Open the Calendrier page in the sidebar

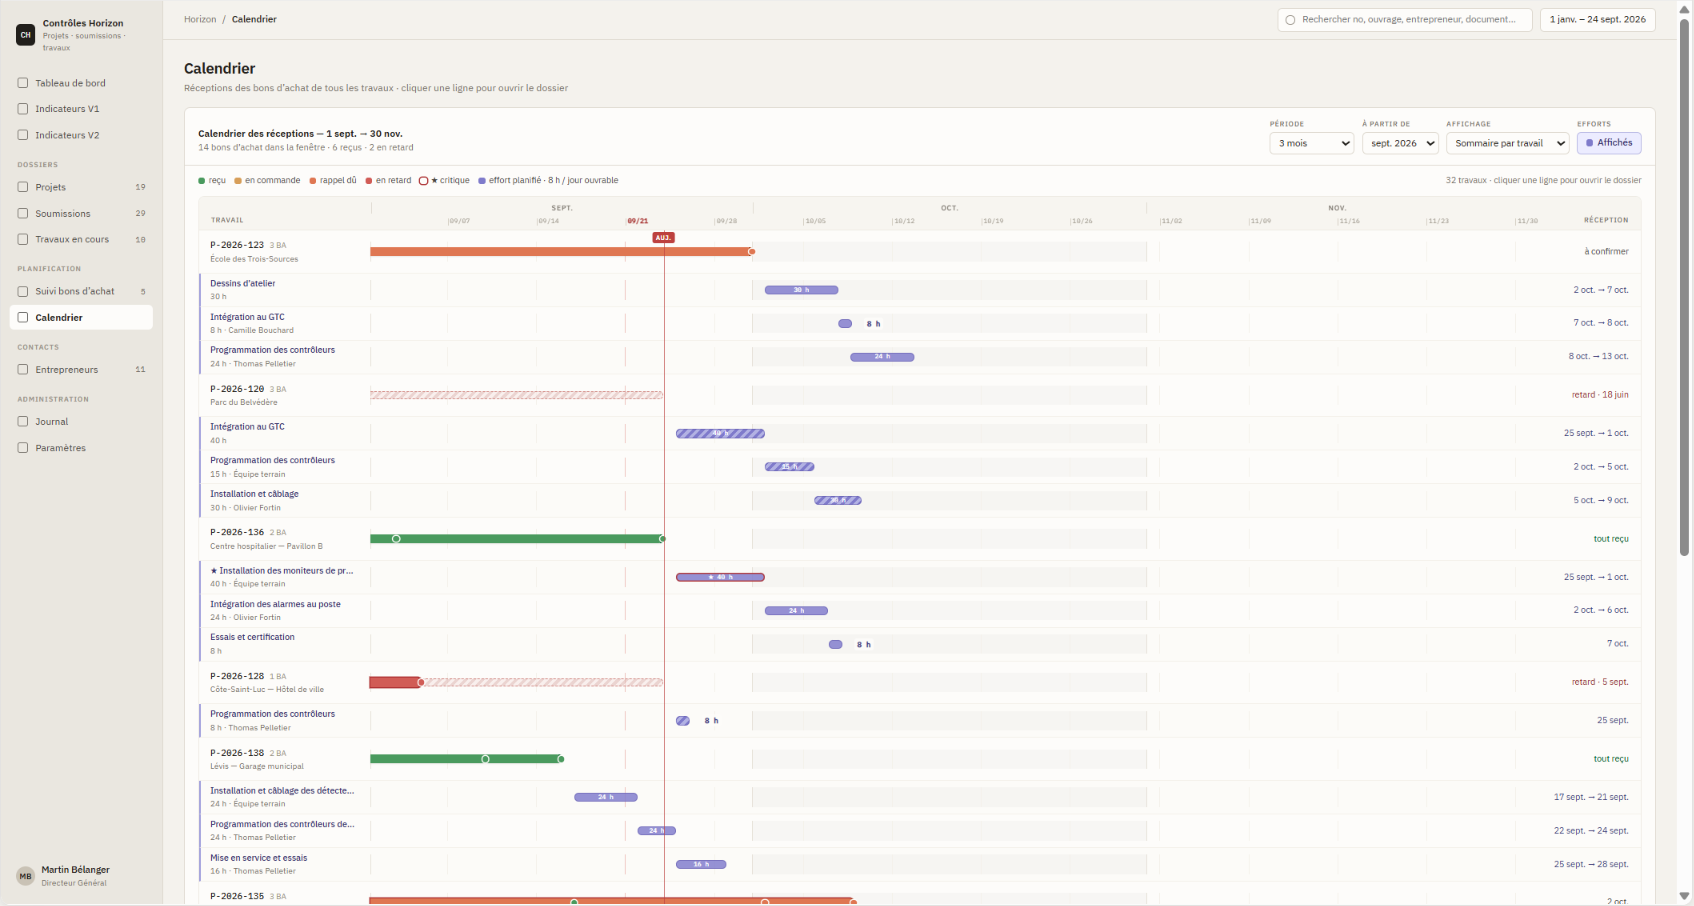81,317
